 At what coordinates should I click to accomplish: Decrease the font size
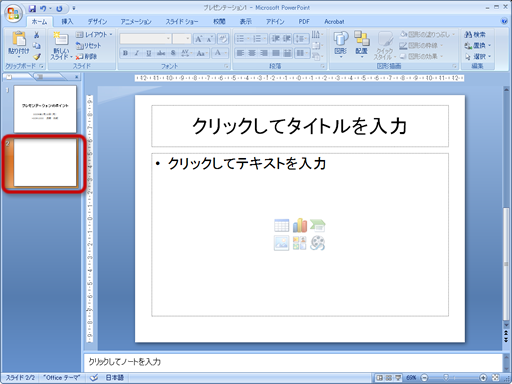coord(210,39)
